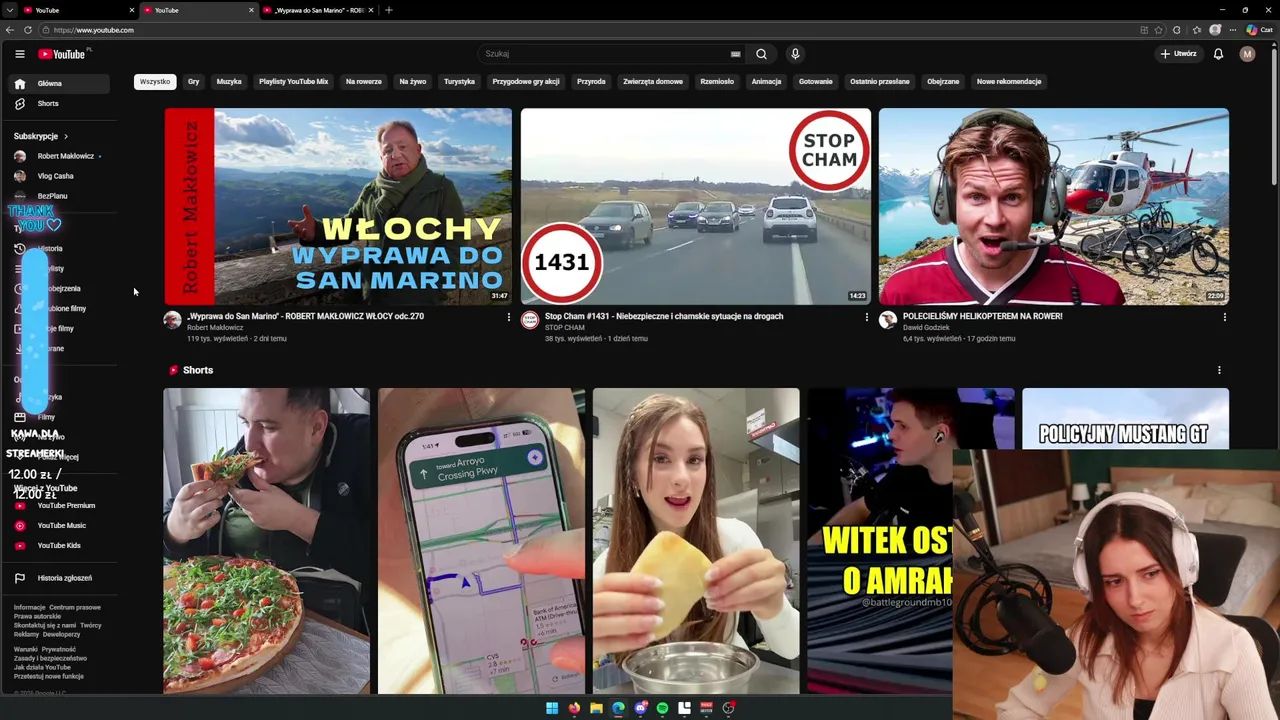Viewport: 1280px width, 720px height.
Task: Open Shorts in the sidebar
Action: 59,104
